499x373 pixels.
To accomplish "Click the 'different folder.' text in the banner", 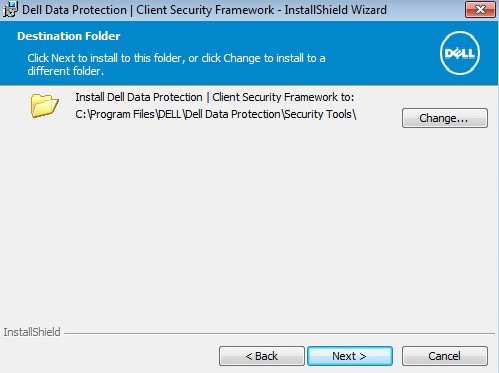I will 66,71.
